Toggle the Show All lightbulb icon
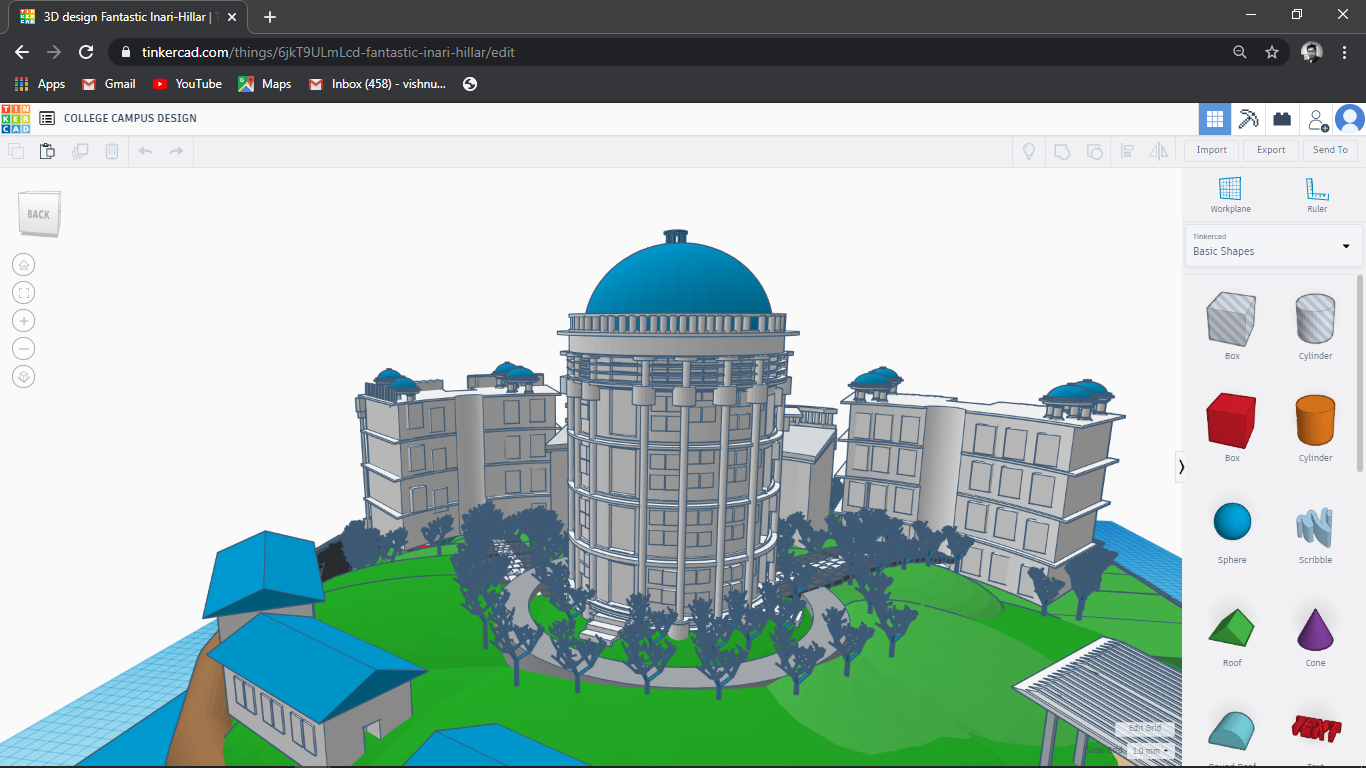This screenshot has width=1366, height=768. [1028, 151]
